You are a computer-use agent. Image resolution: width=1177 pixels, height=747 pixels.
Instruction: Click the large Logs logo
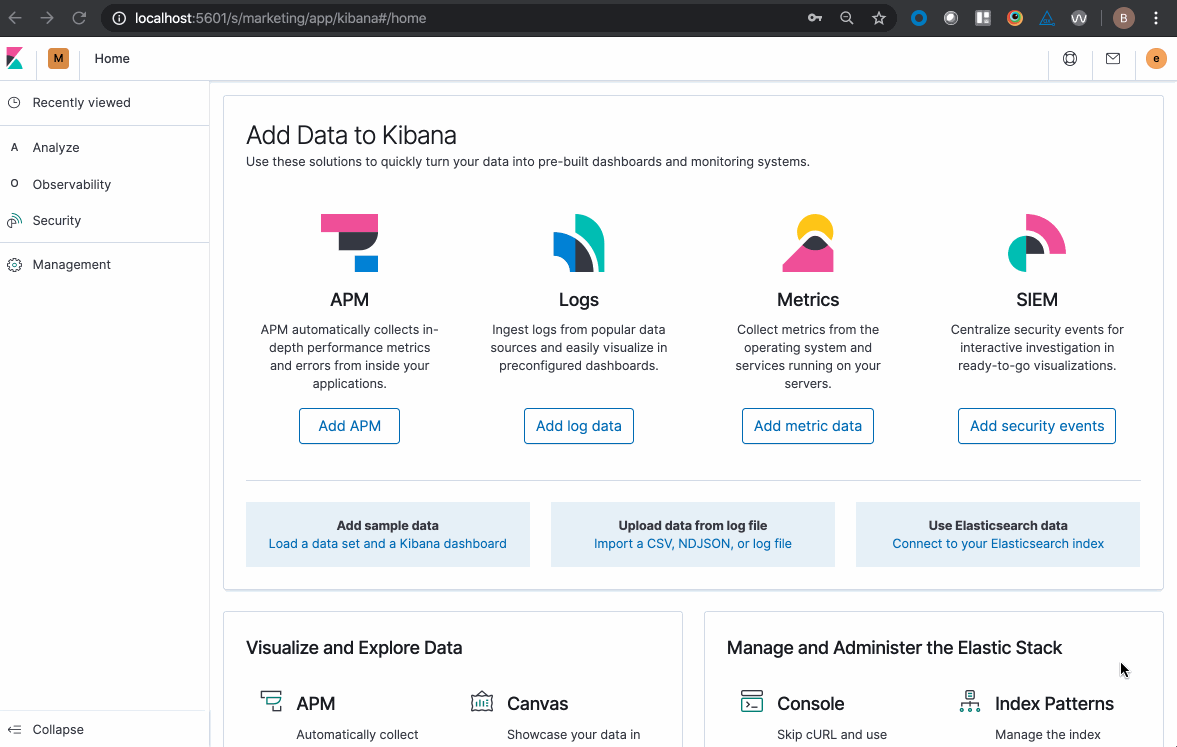579,242
